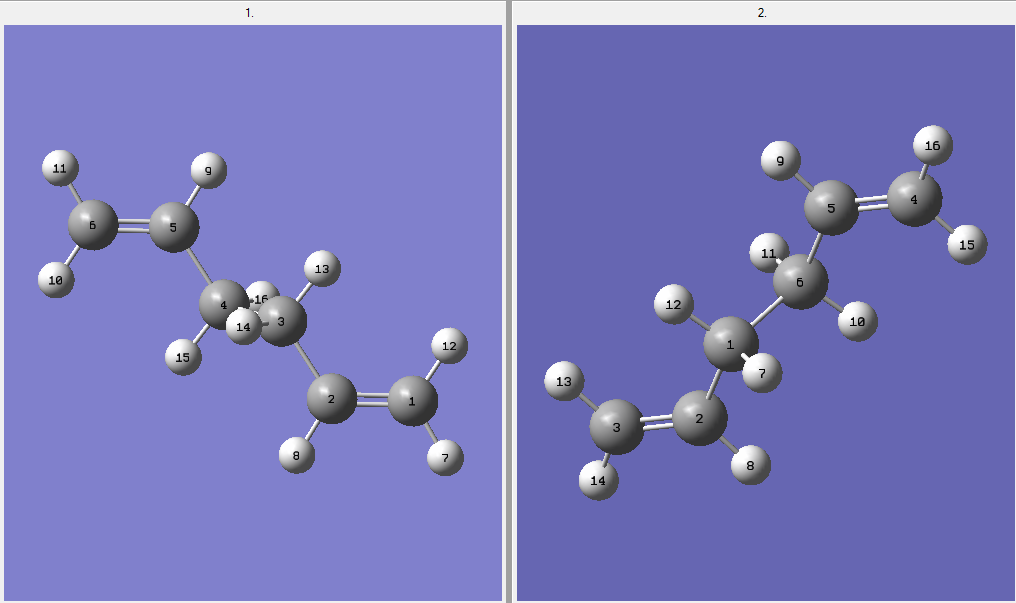1016x603 pixels.
Task: Pick carbon atom 3 in panel 2
Action: tap(617, 427)
